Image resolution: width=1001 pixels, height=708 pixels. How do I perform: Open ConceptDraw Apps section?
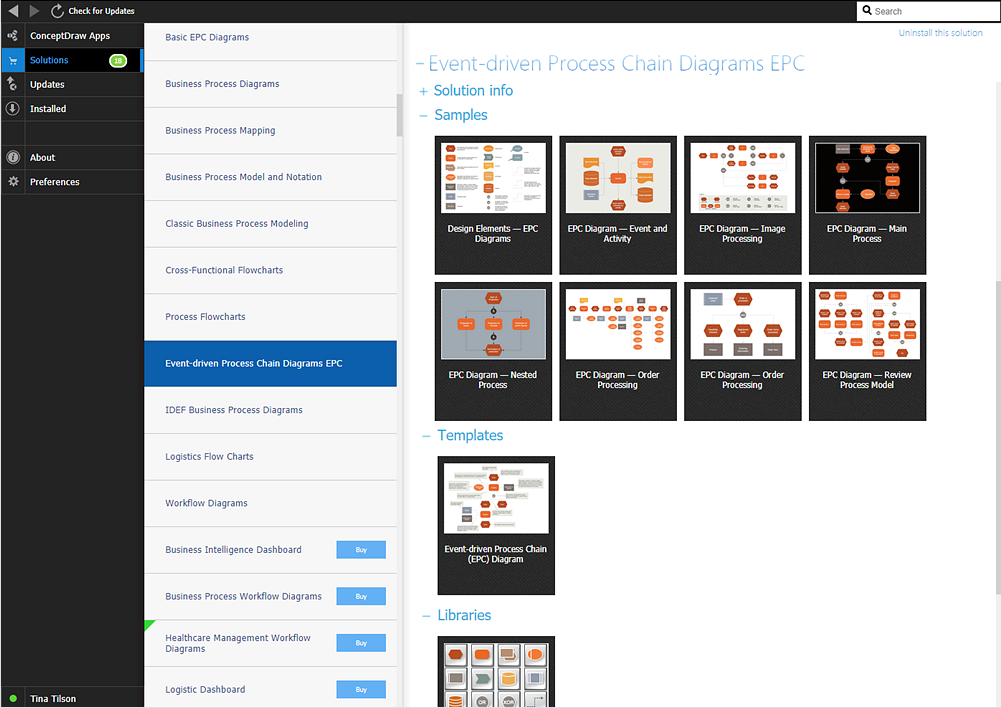[72, 36]
